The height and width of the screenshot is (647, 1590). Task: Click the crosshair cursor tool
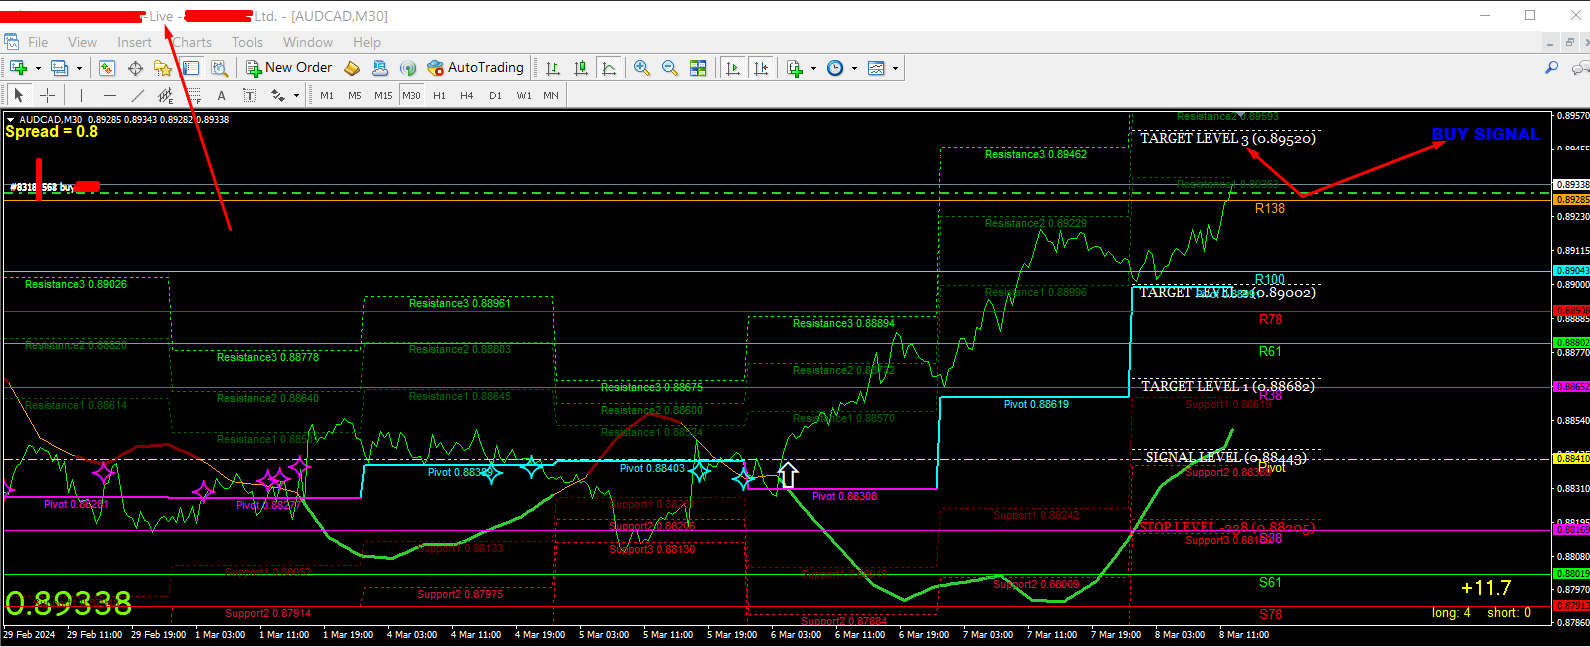(x=47, y=95)
